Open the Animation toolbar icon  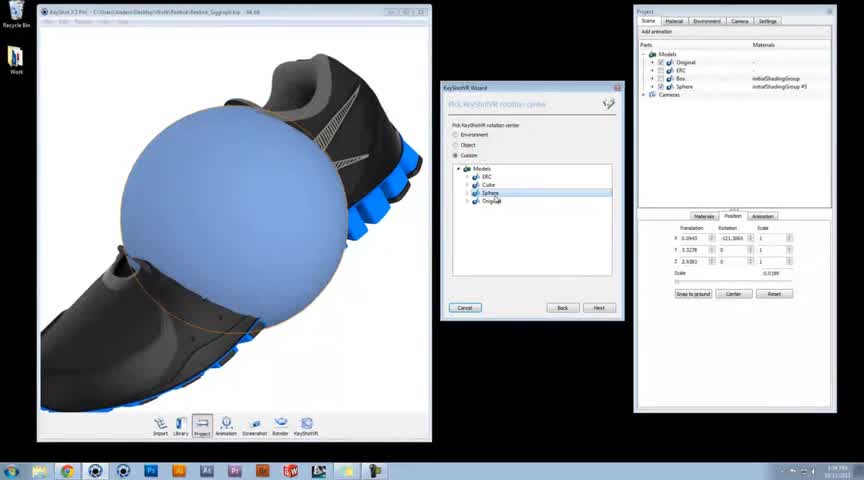[226, 427]
